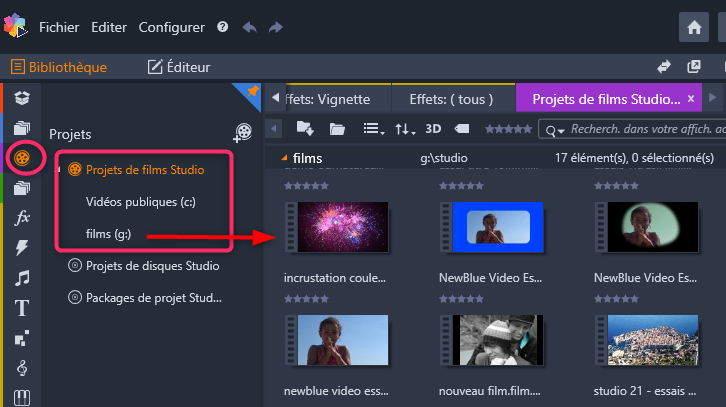This screenshot has height=407, width=726.
Task: Click the redo arrow icon
Action: point(275,27)
